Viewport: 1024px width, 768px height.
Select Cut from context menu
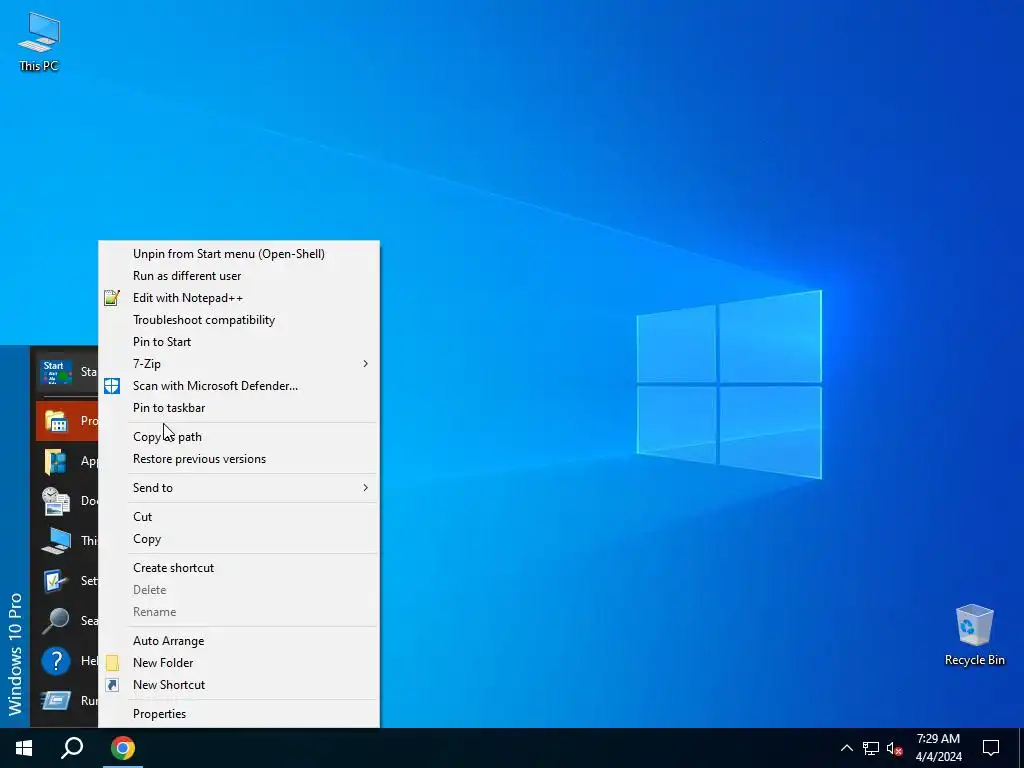[239, 517]
